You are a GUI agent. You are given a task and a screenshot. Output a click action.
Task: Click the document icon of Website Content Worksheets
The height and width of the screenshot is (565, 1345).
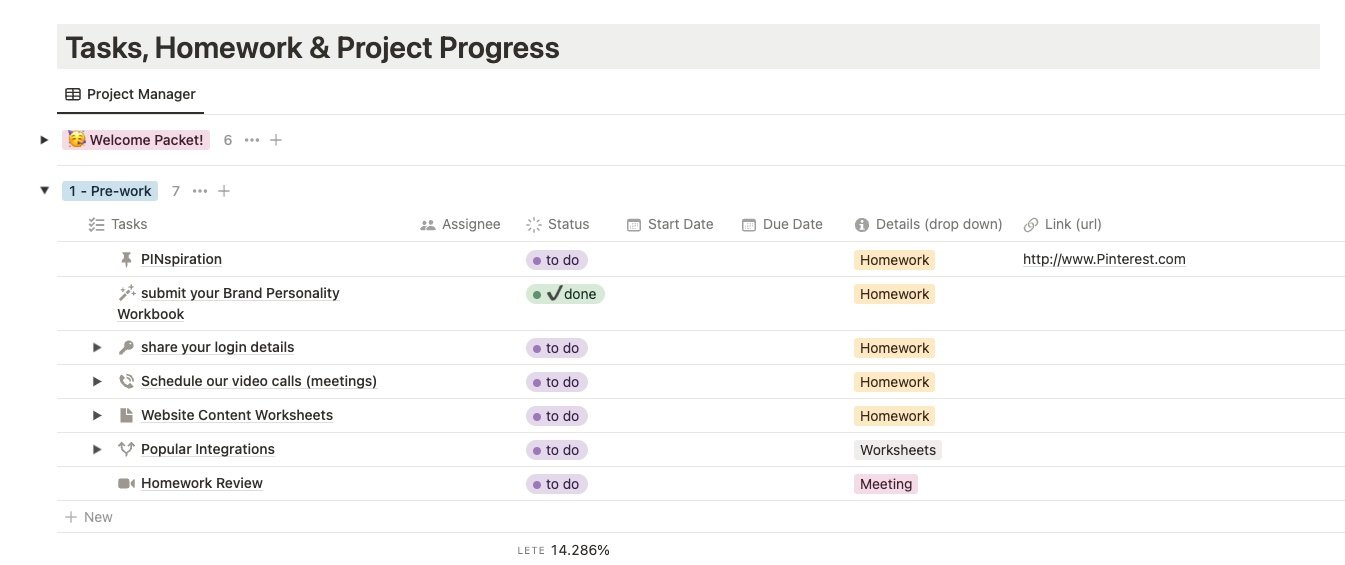click(126, 415)
